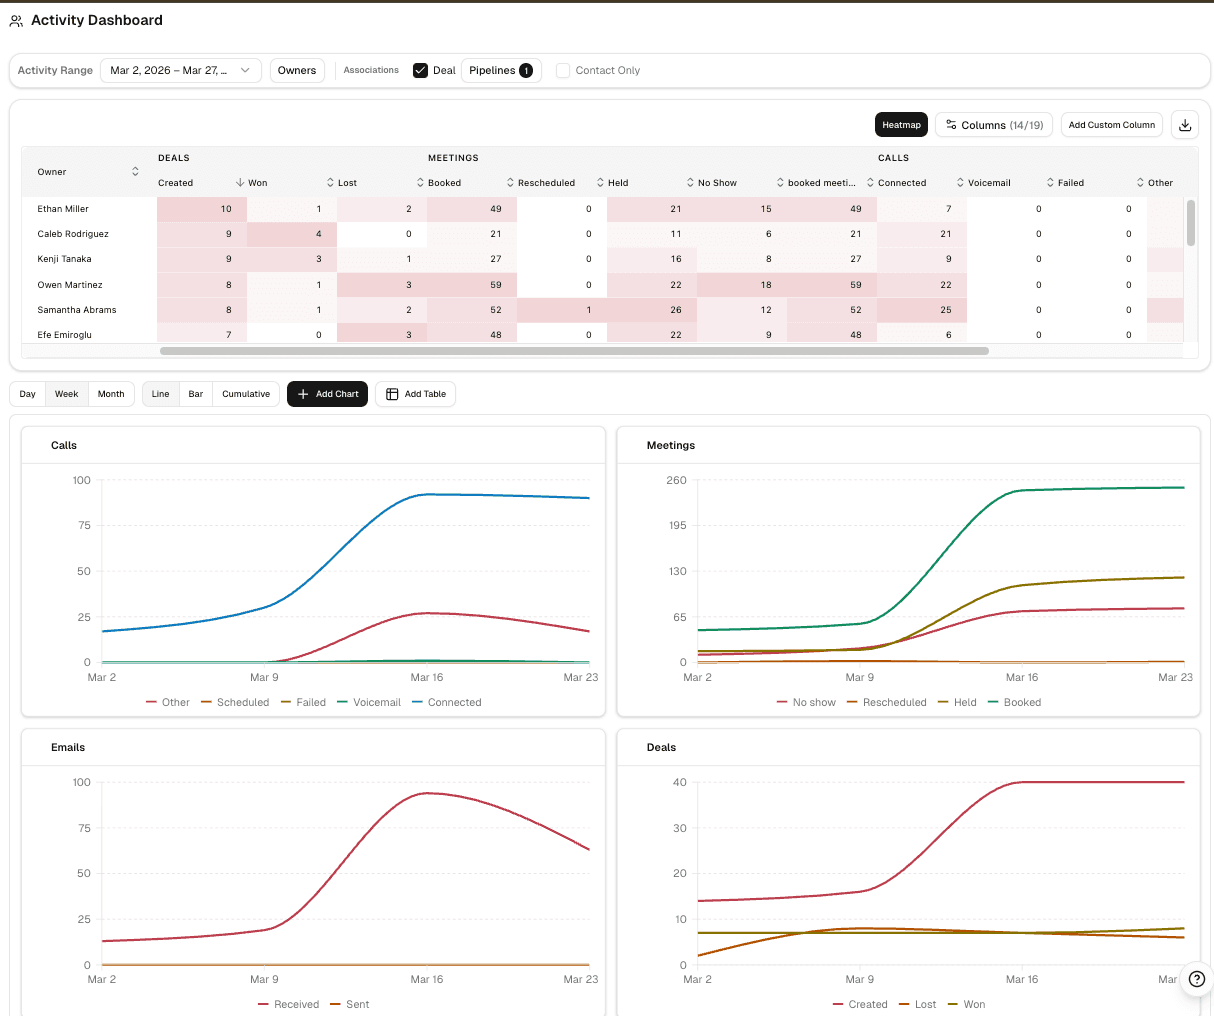The image size is (1214, 1016).
Task: Open the Owners filter dropdown
Action: (297, 70)
